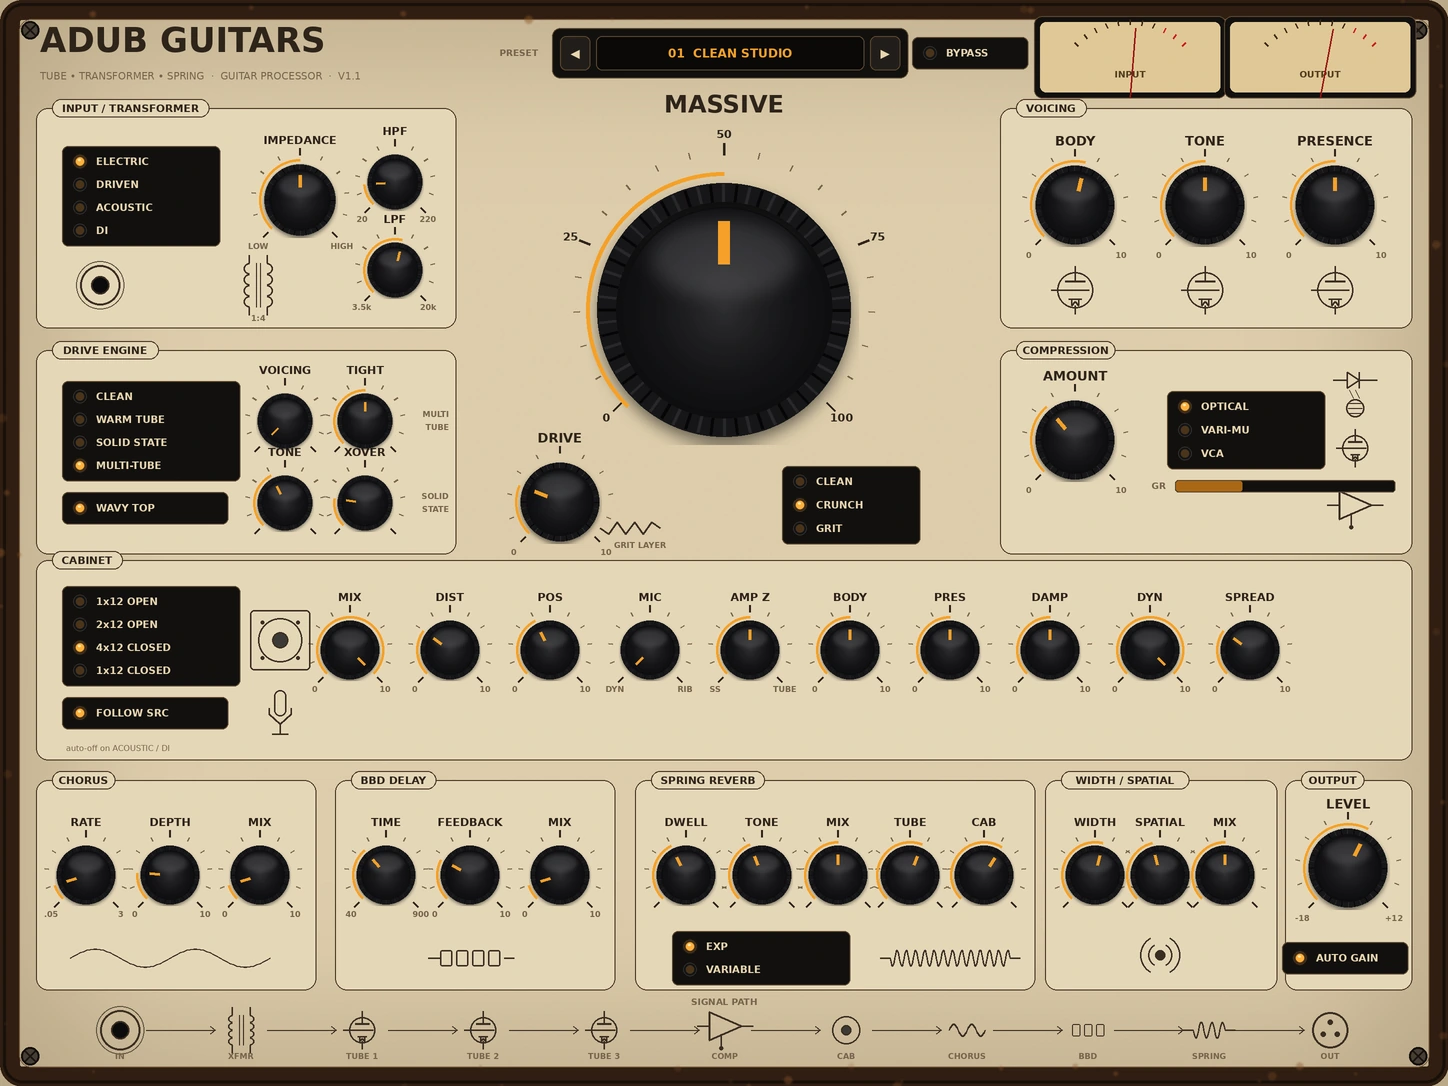Disable FOLLOW SRC in Cabinet

pyautogui.click(x=145, y=713)
